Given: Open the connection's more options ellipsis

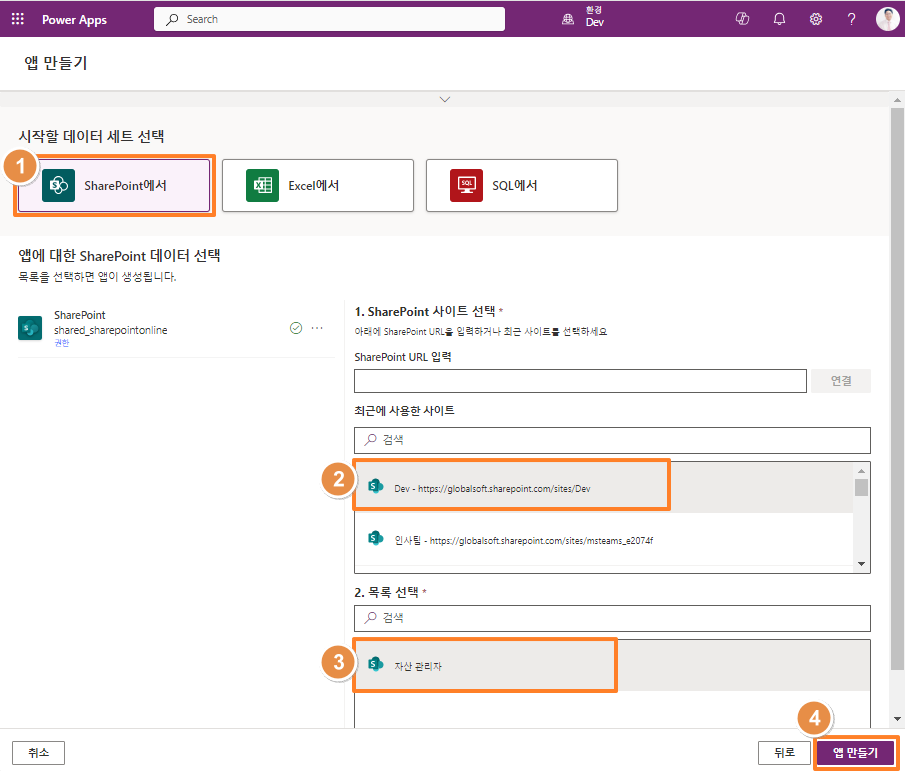Looking at the screenshot, I should 317,328.
